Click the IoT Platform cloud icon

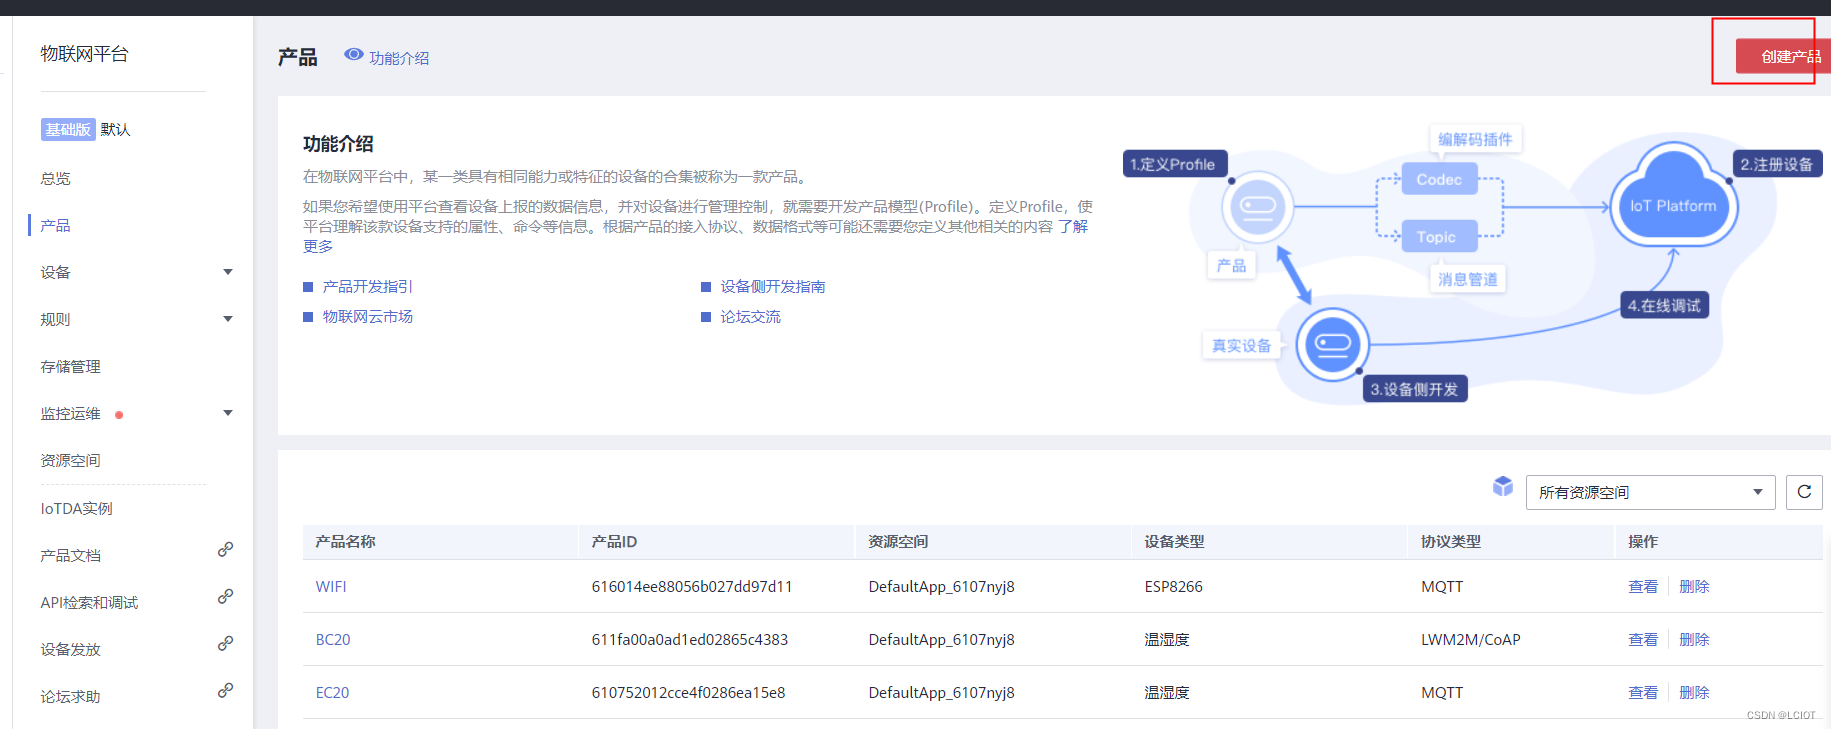[x=1674, y=196]
